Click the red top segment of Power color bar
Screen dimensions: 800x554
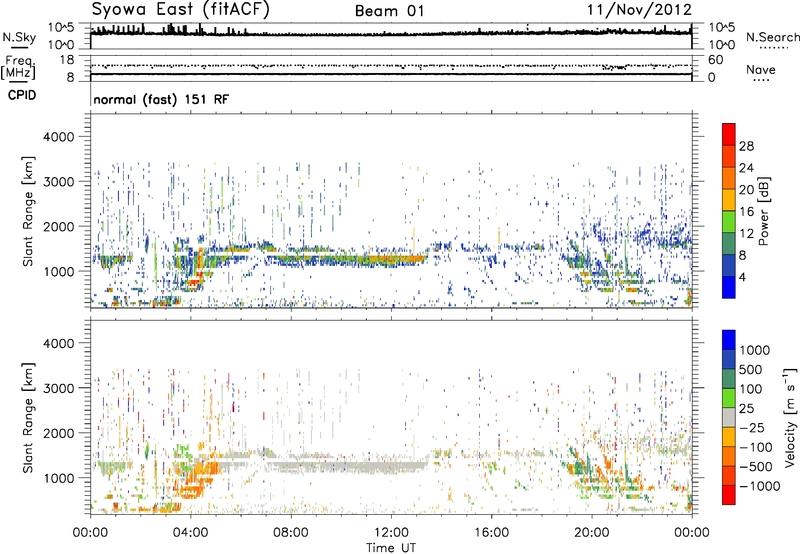point(729,135)
